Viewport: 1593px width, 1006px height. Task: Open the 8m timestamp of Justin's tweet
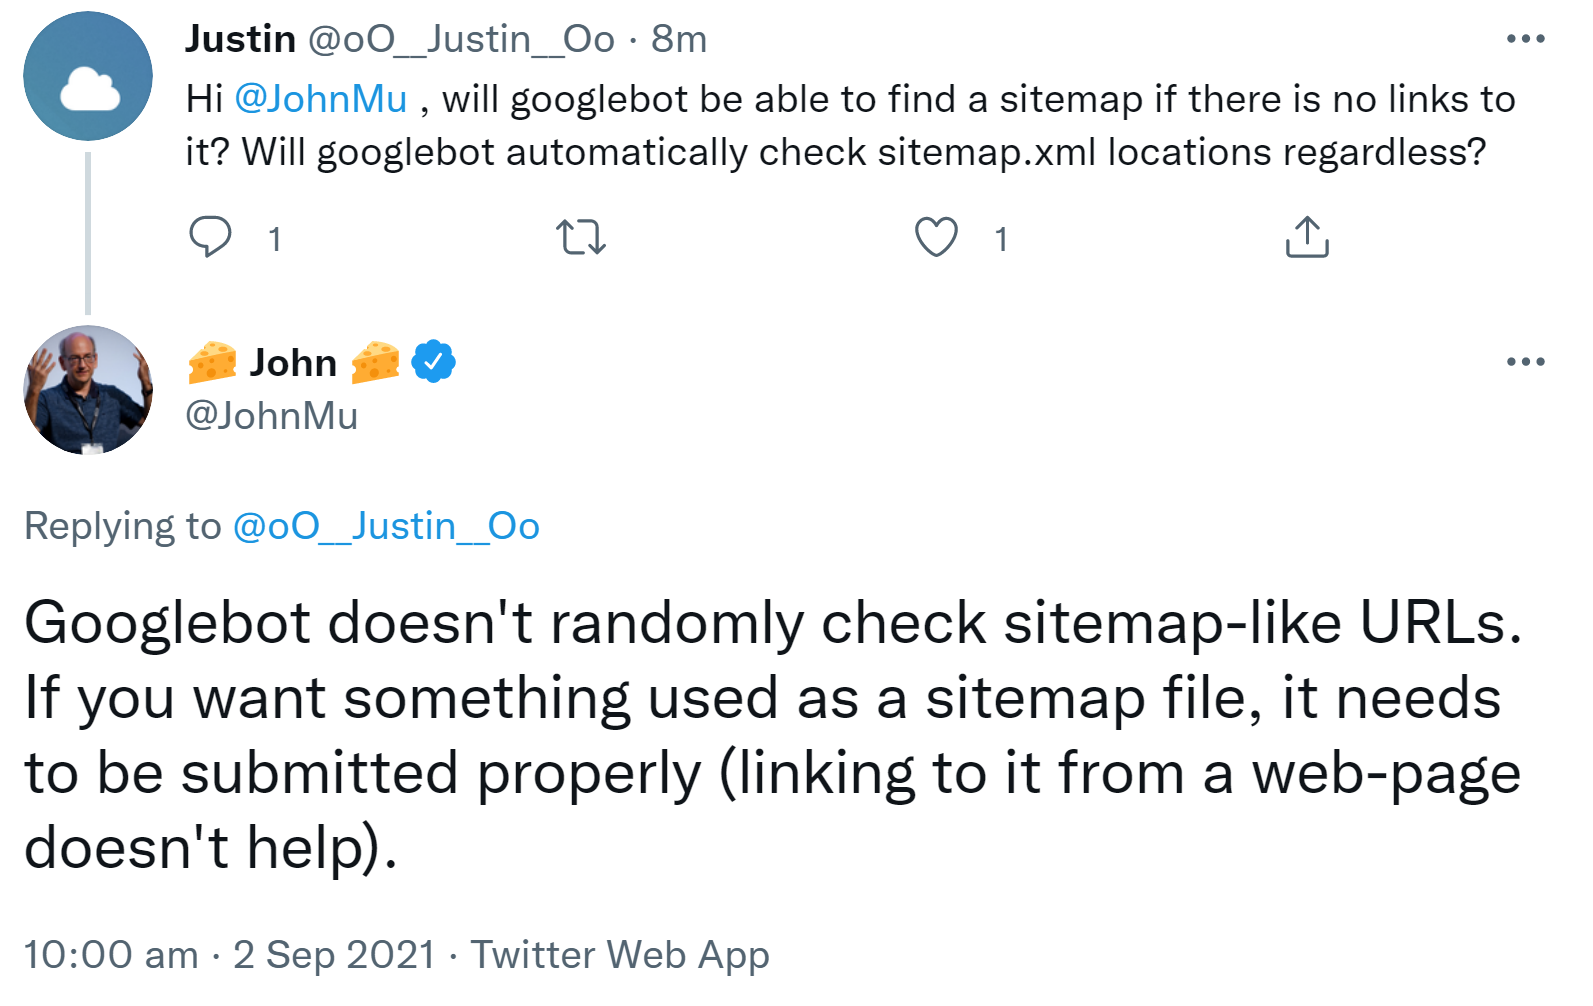[679, 39]
